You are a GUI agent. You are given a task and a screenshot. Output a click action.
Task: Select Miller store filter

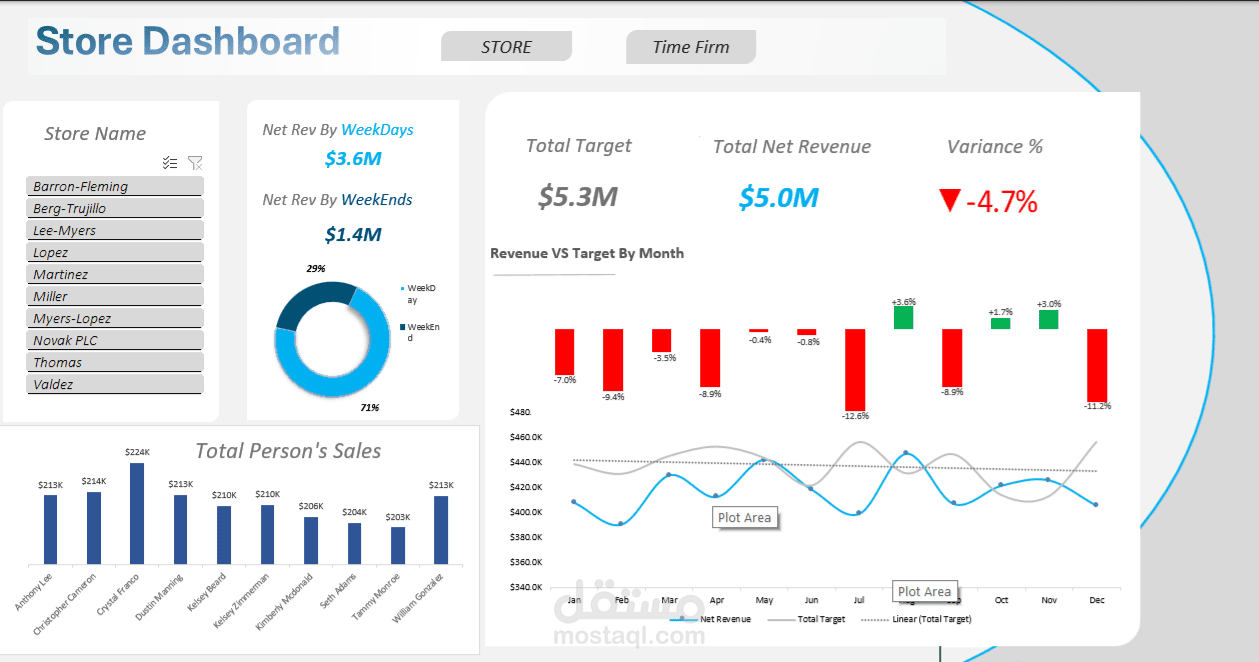115,296
